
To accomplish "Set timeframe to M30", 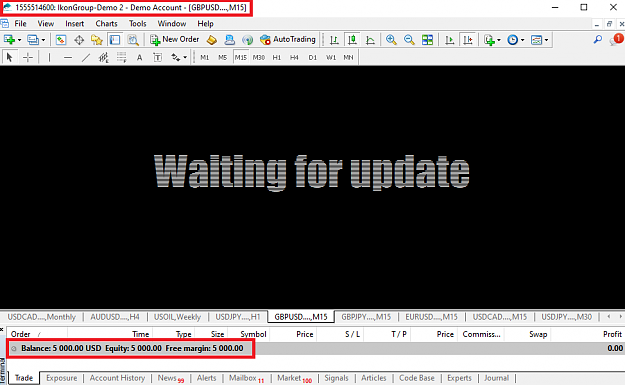I will (x=259, y=57).
